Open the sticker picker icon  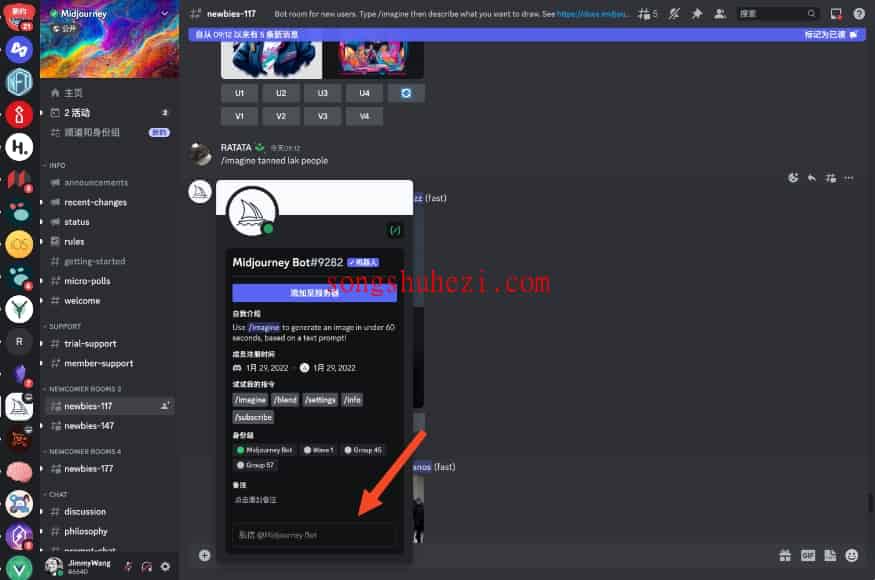tap(830, 555)
